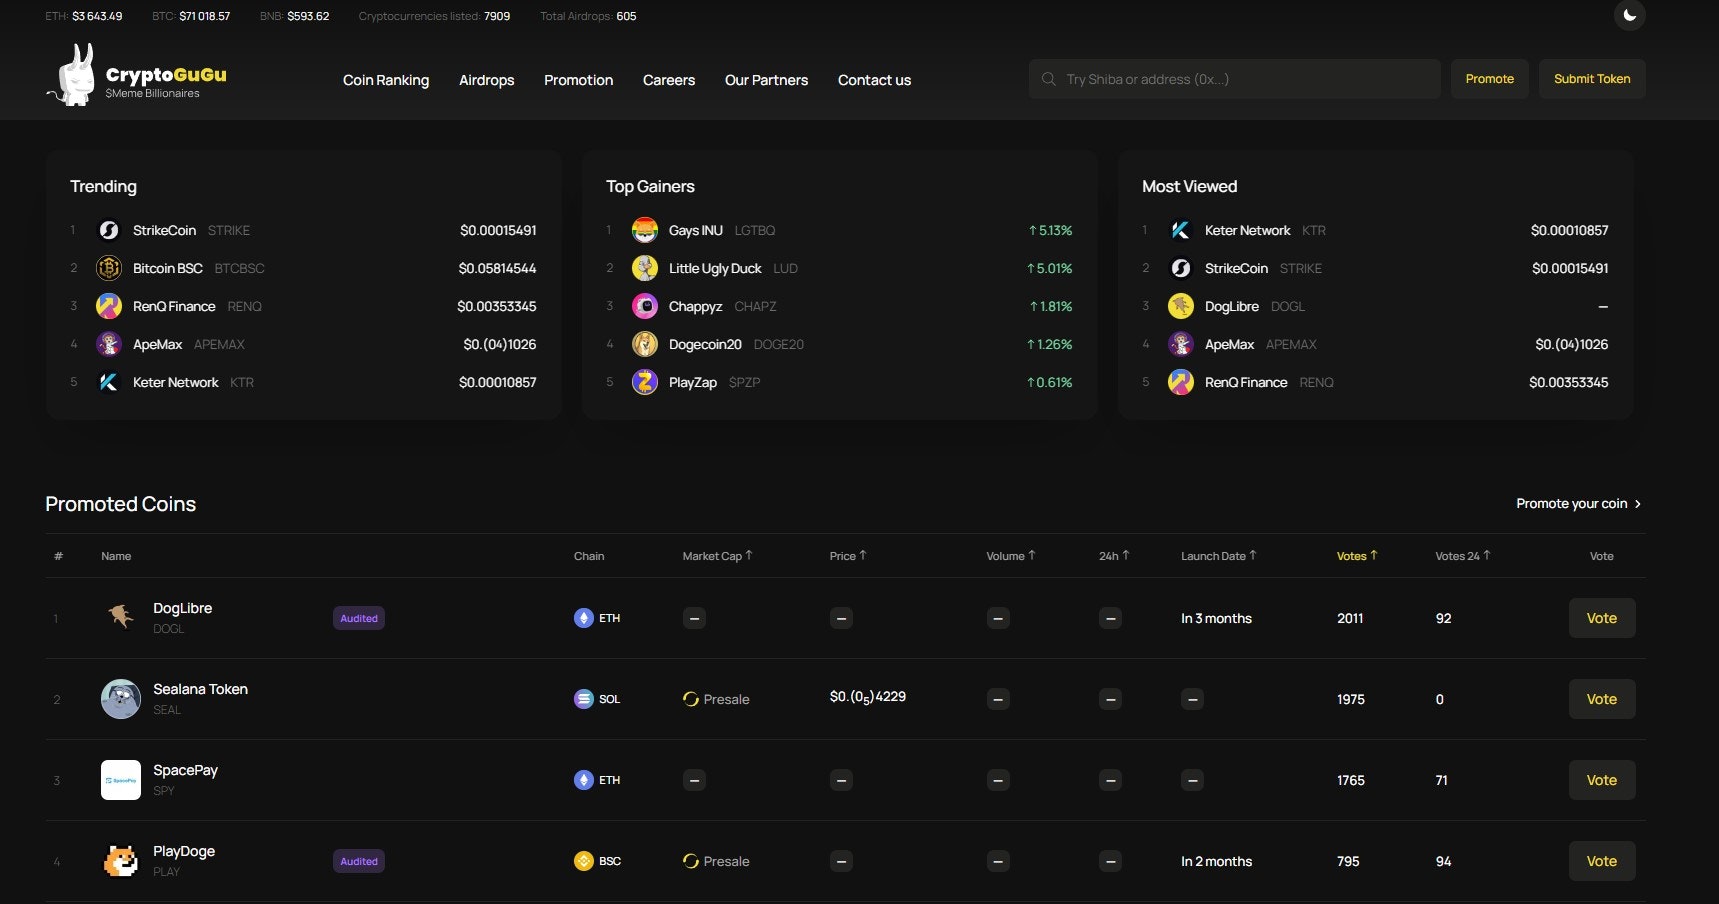Open Sealana Token seal logo
Viewport: 1719px width, 904px height.
tap(121, 699)
